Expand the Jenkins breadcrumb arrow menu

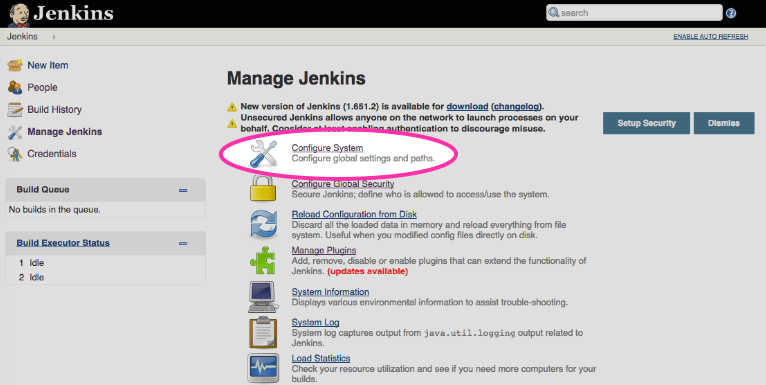pyautogui.click(x=54, y=37)
